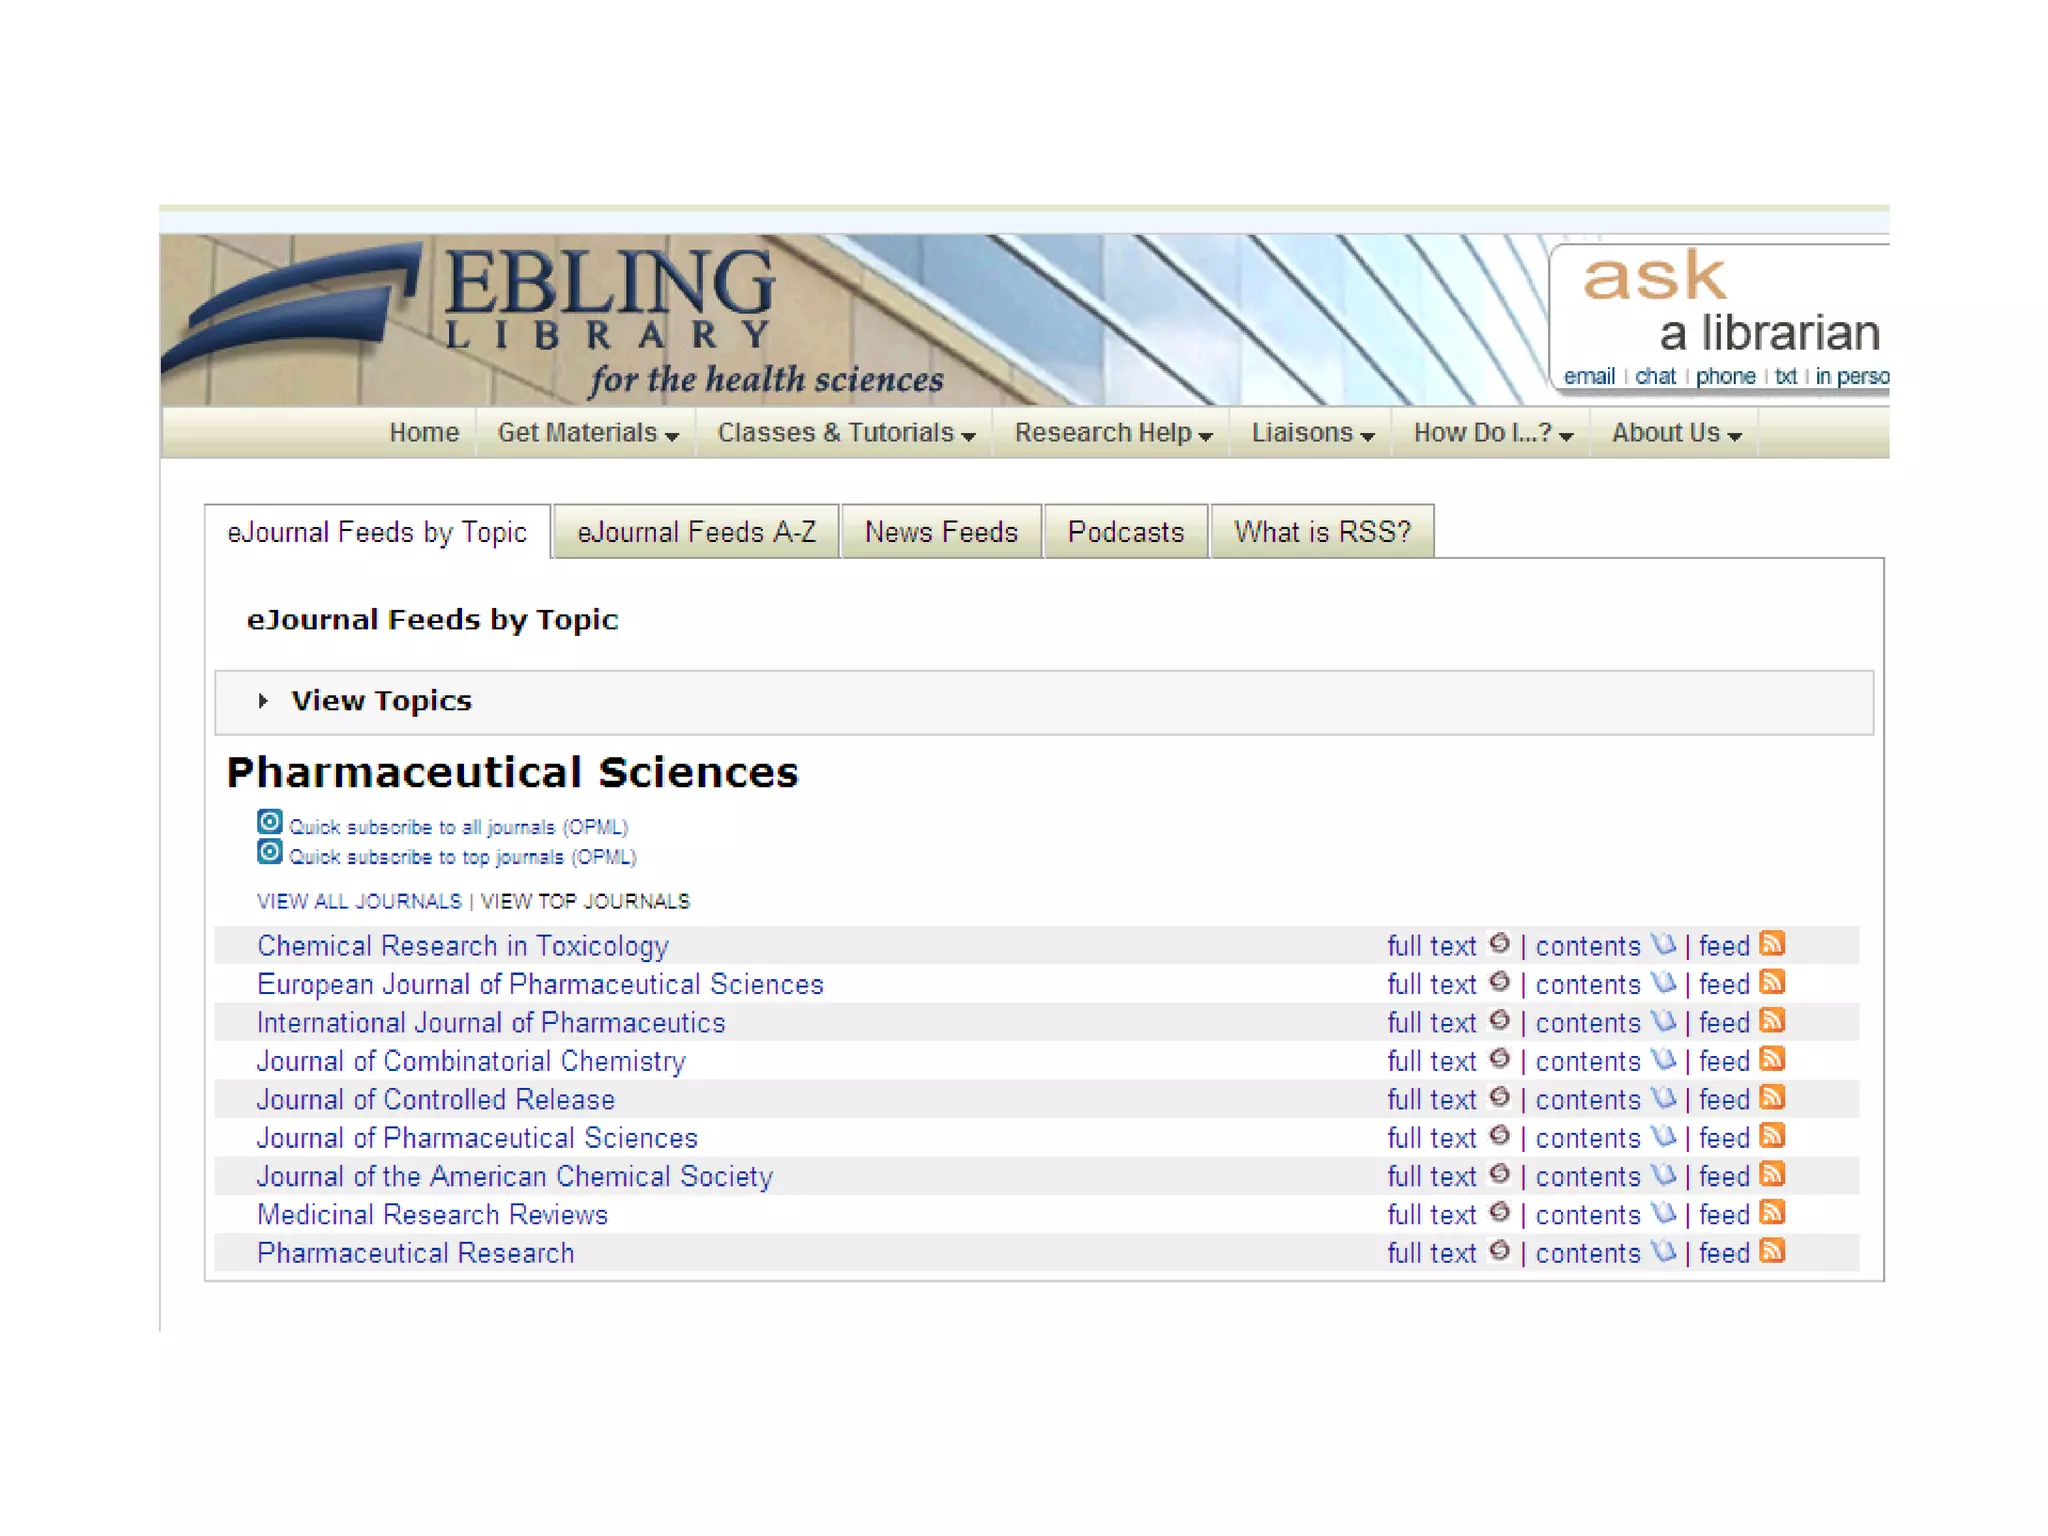The width and height of the screenshot is (2048, 1536).
Task: Click RSS feed icon for Chemical Research in Toxicology
Action: click(x=1772, y=944)
